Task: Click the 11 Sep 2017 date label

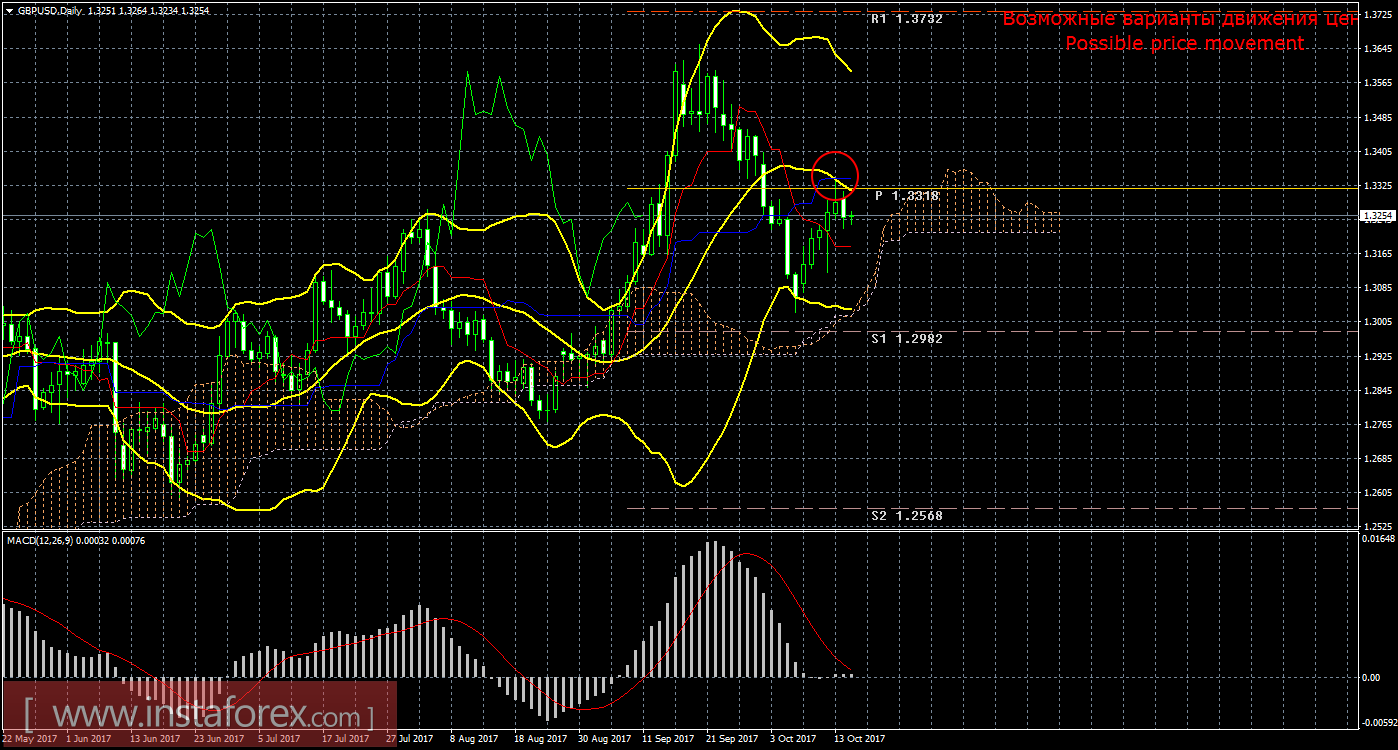Action: pos(667,739)
